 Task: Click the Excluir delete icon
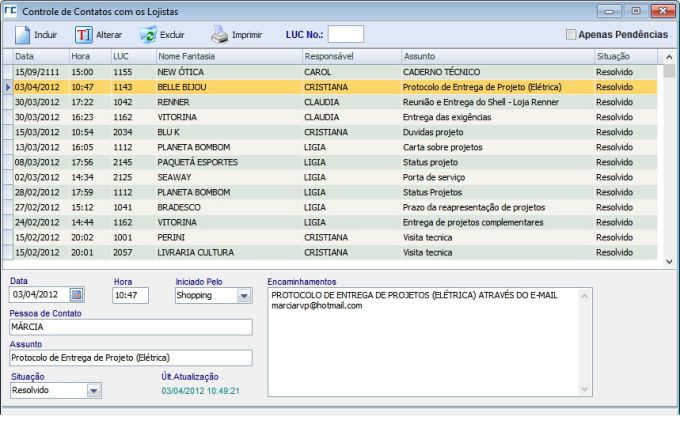148,35
